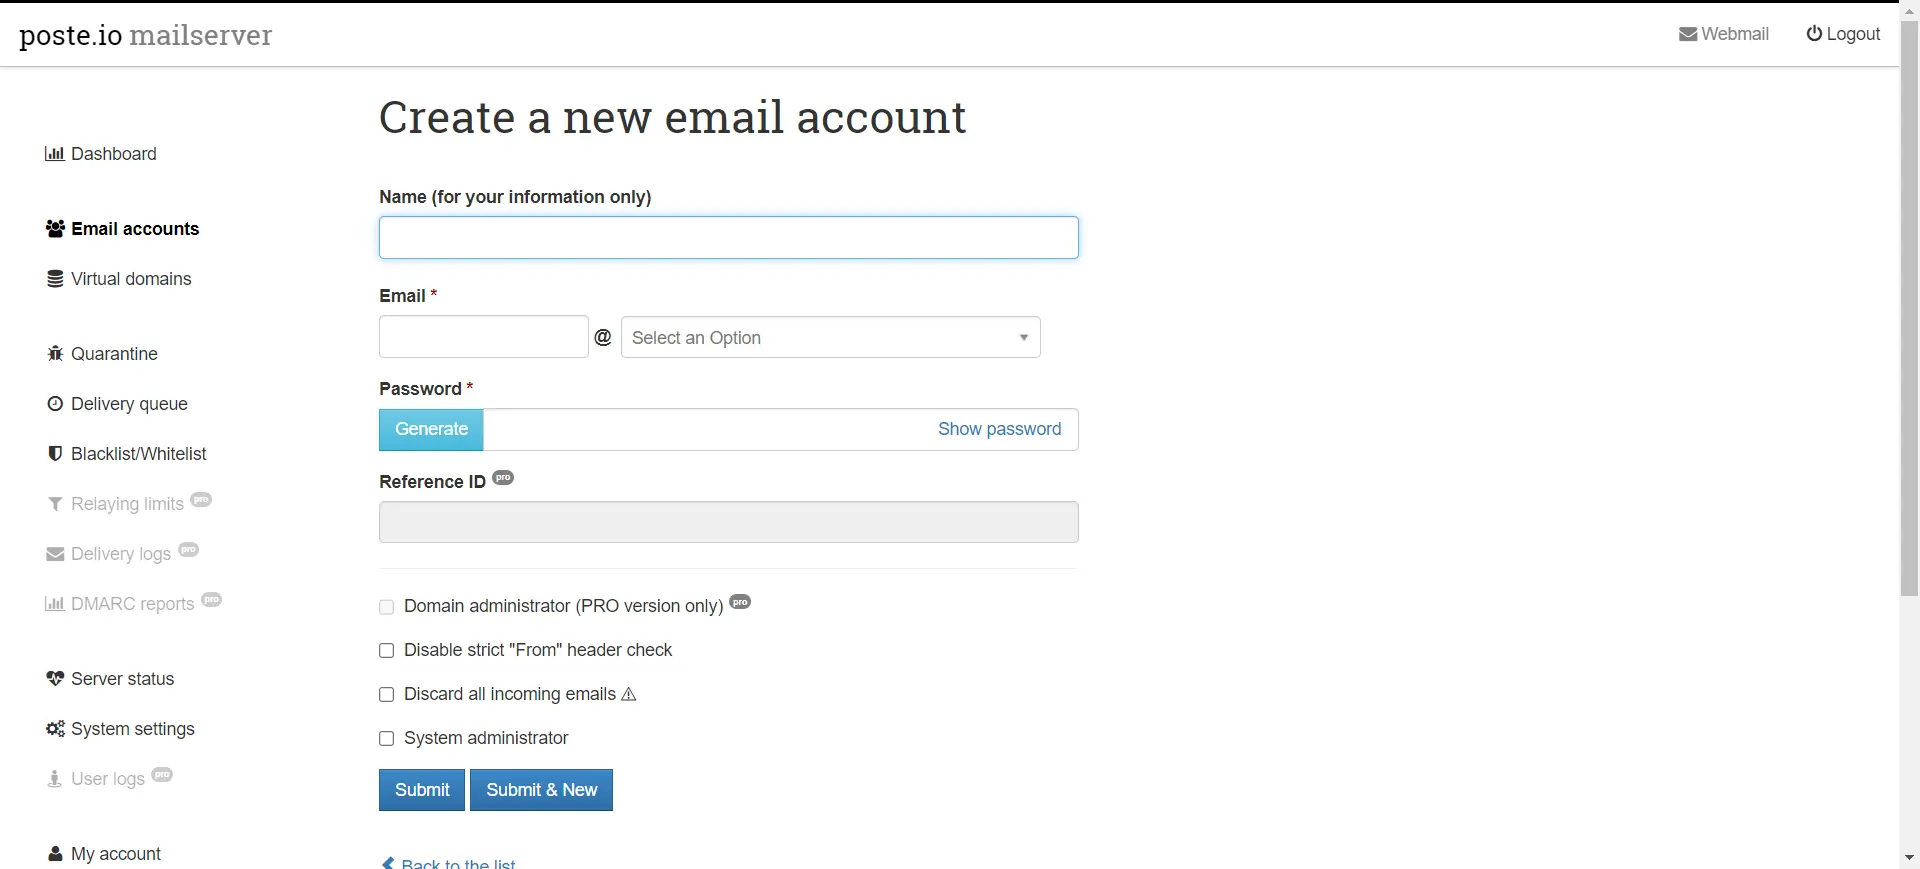Click the Show password link
The image size is (1920, 869).
click(999, 429)
